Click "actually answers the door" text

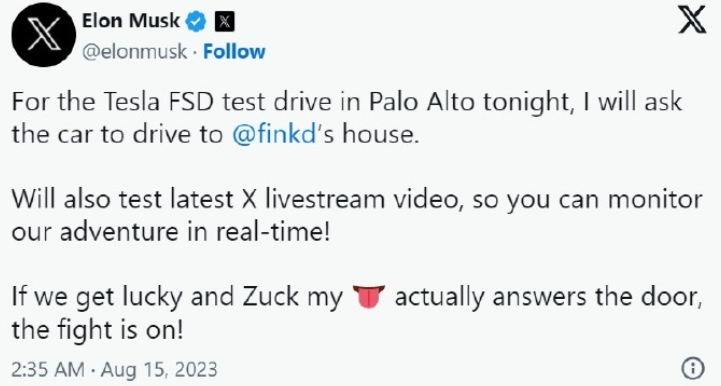point(549,298)
